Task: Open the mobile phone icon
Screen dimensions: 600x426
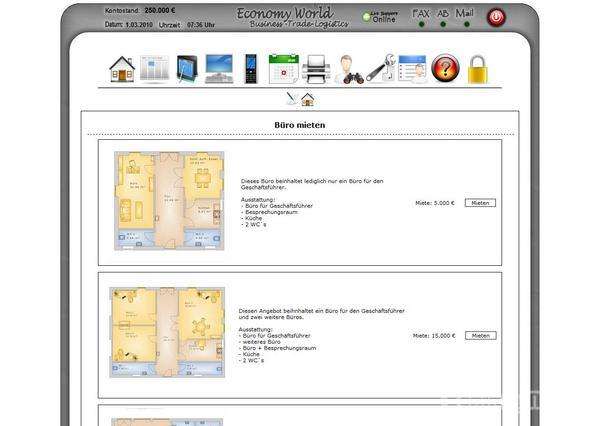Action: point(252,70)
